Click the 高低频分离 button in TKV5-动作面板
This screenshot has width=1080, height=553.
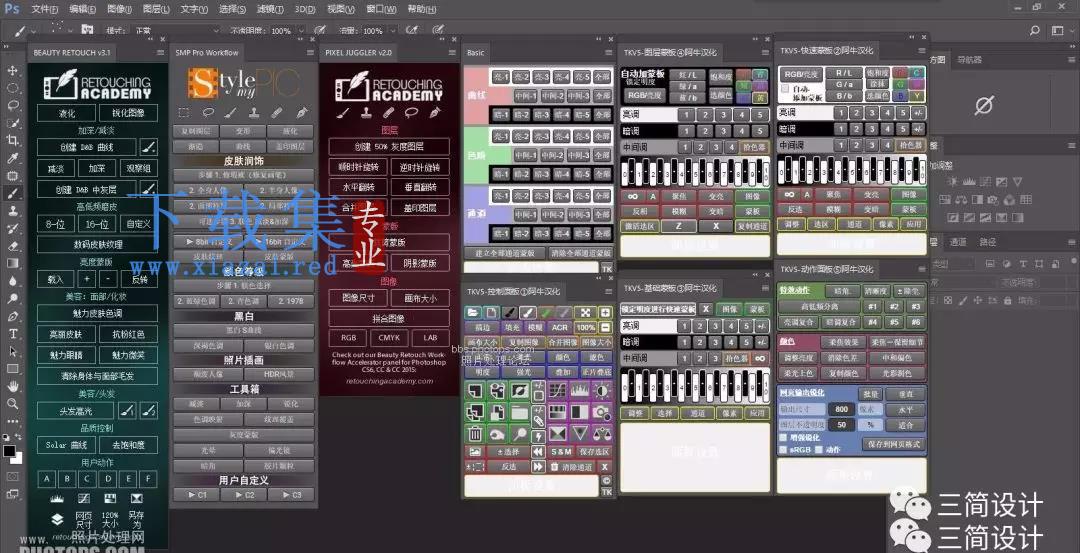[x=819, y=306]
